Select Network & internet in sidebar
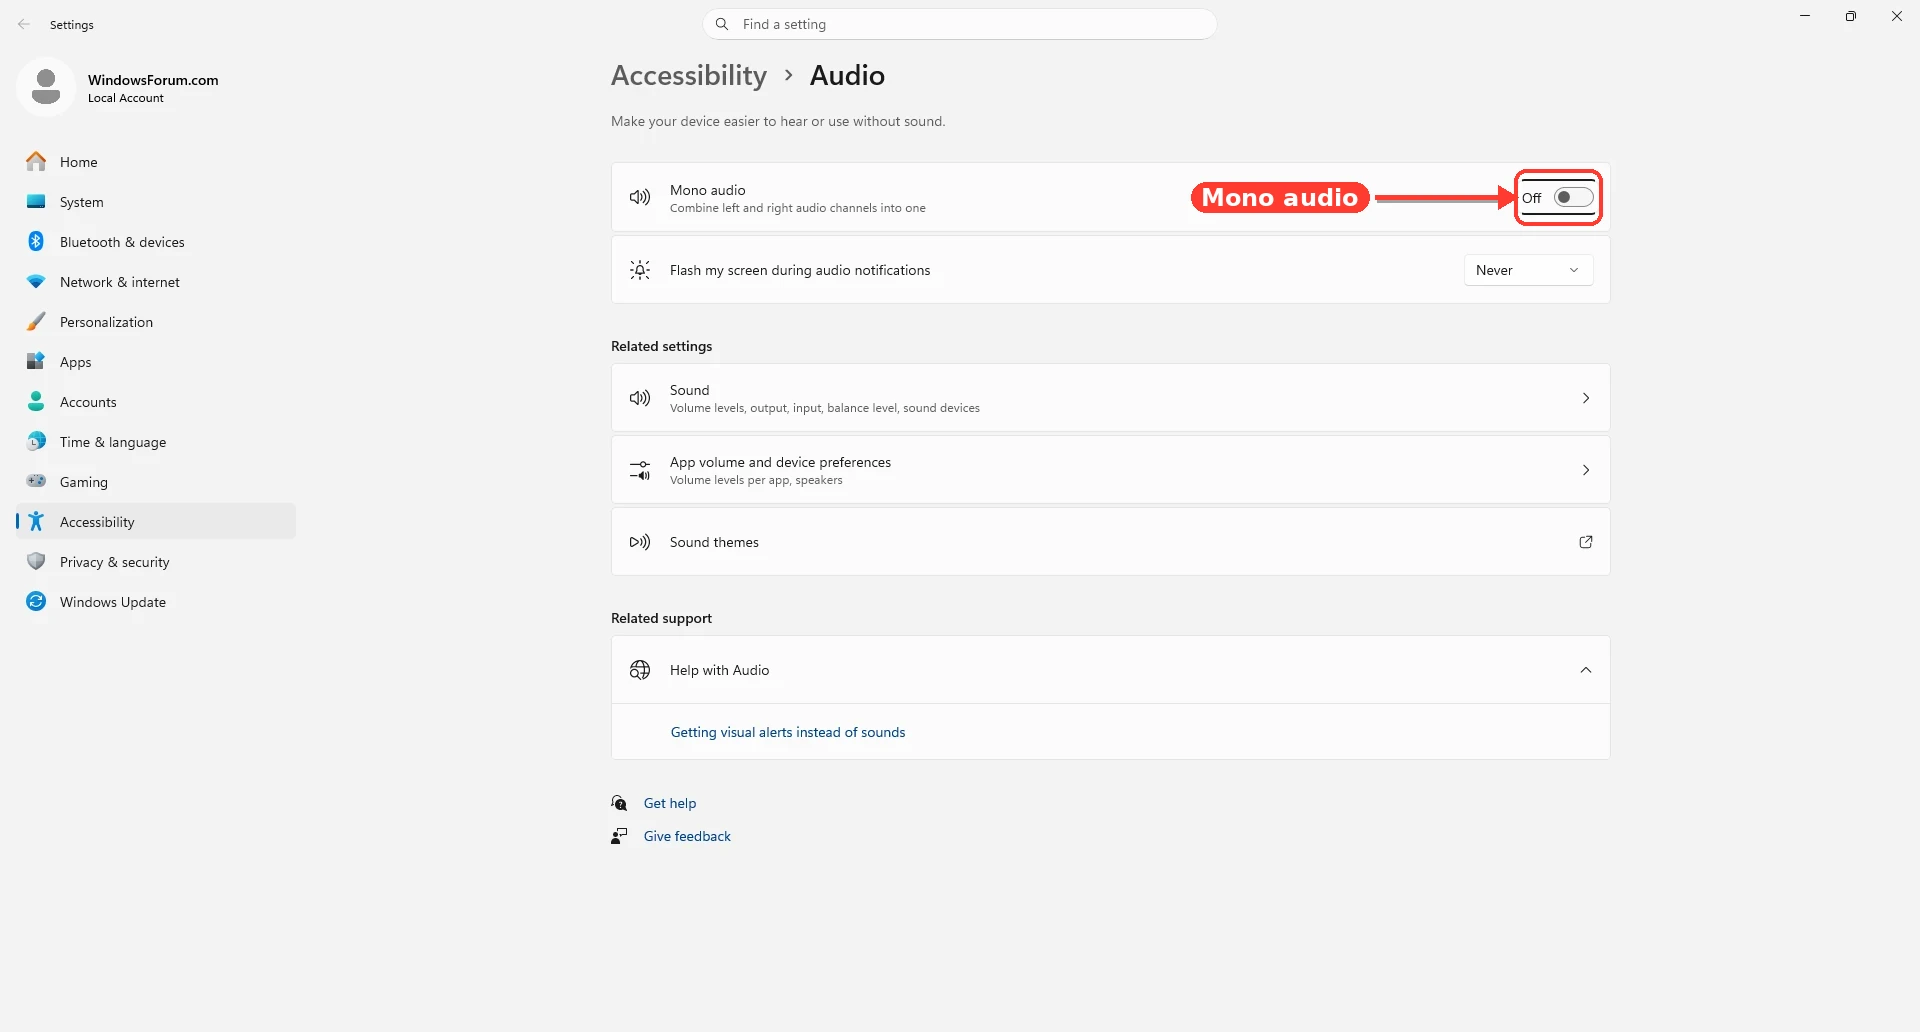Viewport: 1920px width, 1032px height. coord(156,282)
